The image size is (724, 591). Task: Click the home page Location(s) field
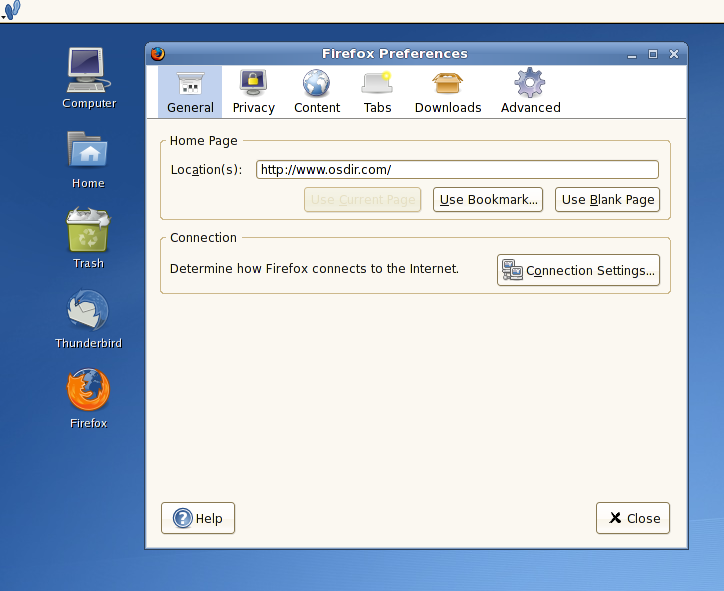click(457, 169)
